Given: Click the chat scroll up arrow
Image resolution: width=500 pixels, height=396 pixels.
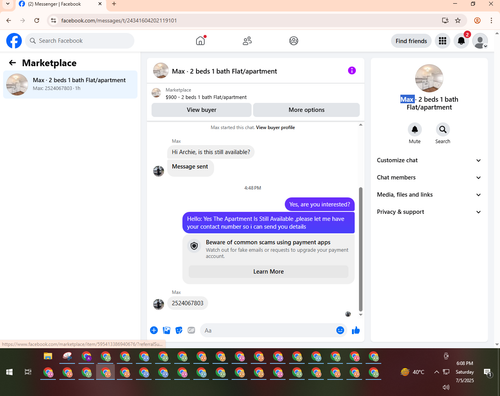Looking at the screenshot, I should (x=360, y=125).
